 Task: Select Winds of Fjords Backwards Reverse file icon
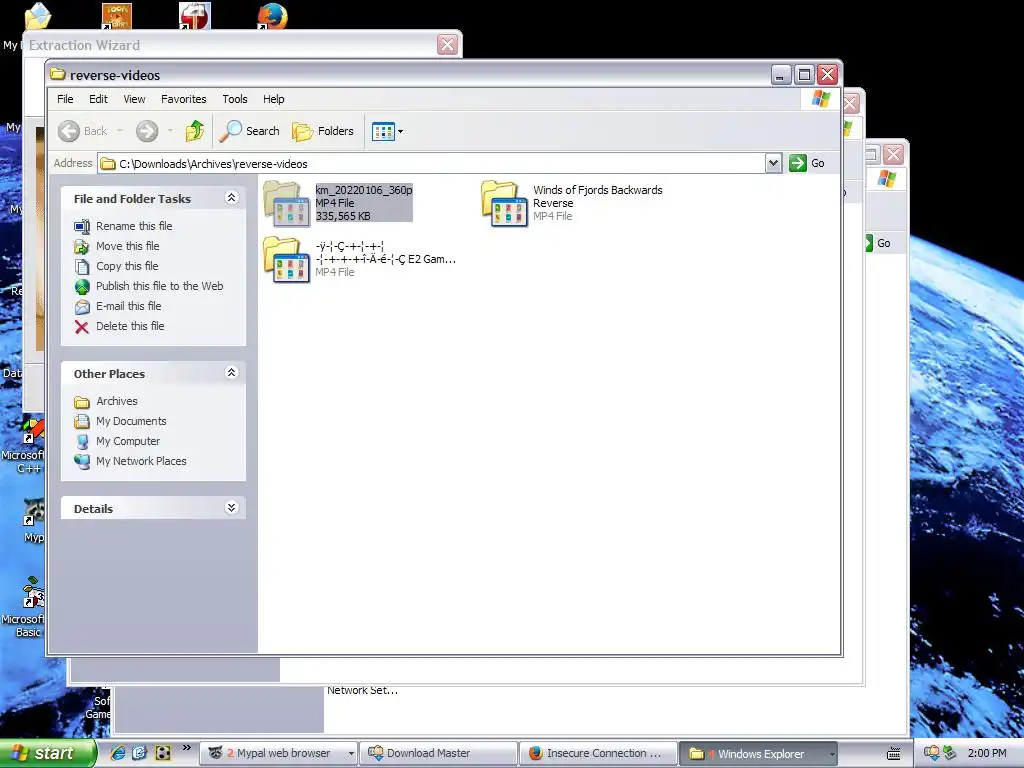[x=504, y=204]
